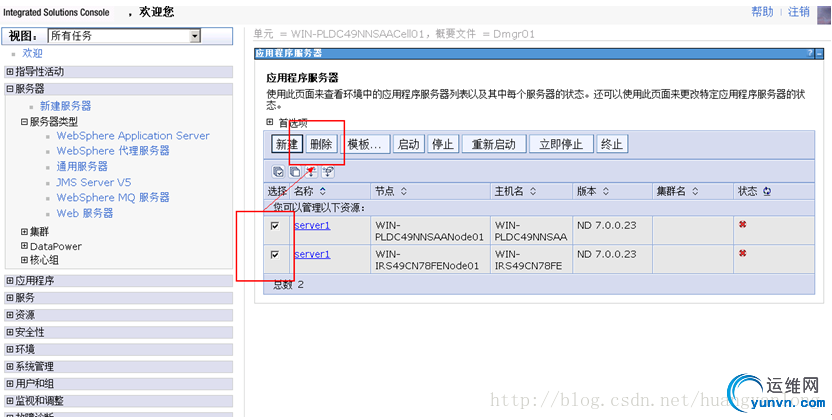Click the clear filter value icon
832x420 pixels.
click(x=328, y=171)
